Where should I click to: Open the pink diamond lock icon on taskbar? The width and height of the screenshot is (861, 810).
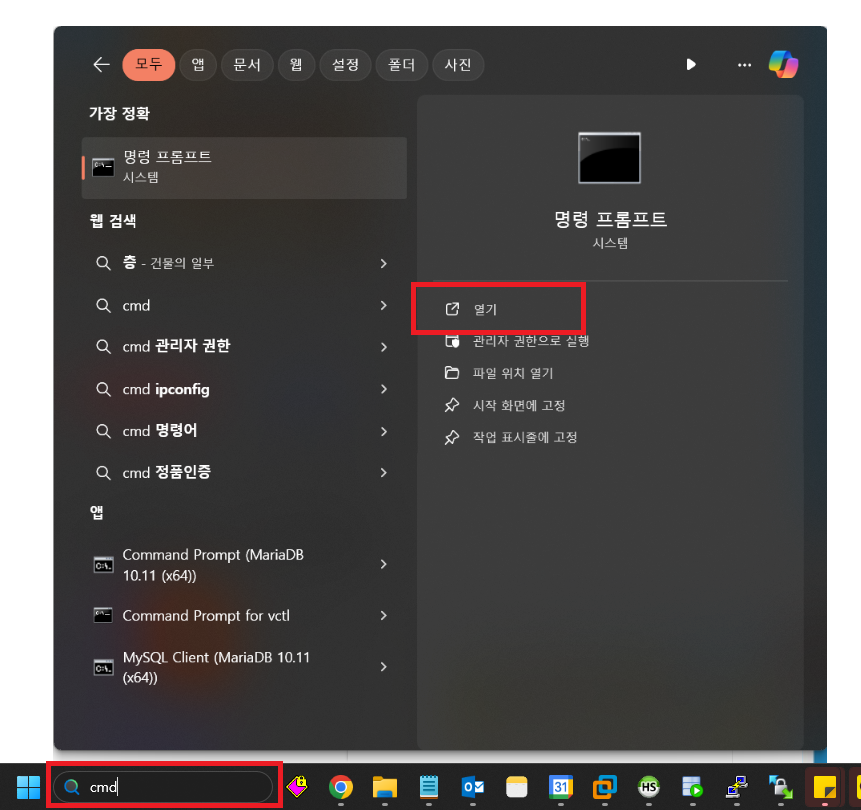click(x=297, y=787)
